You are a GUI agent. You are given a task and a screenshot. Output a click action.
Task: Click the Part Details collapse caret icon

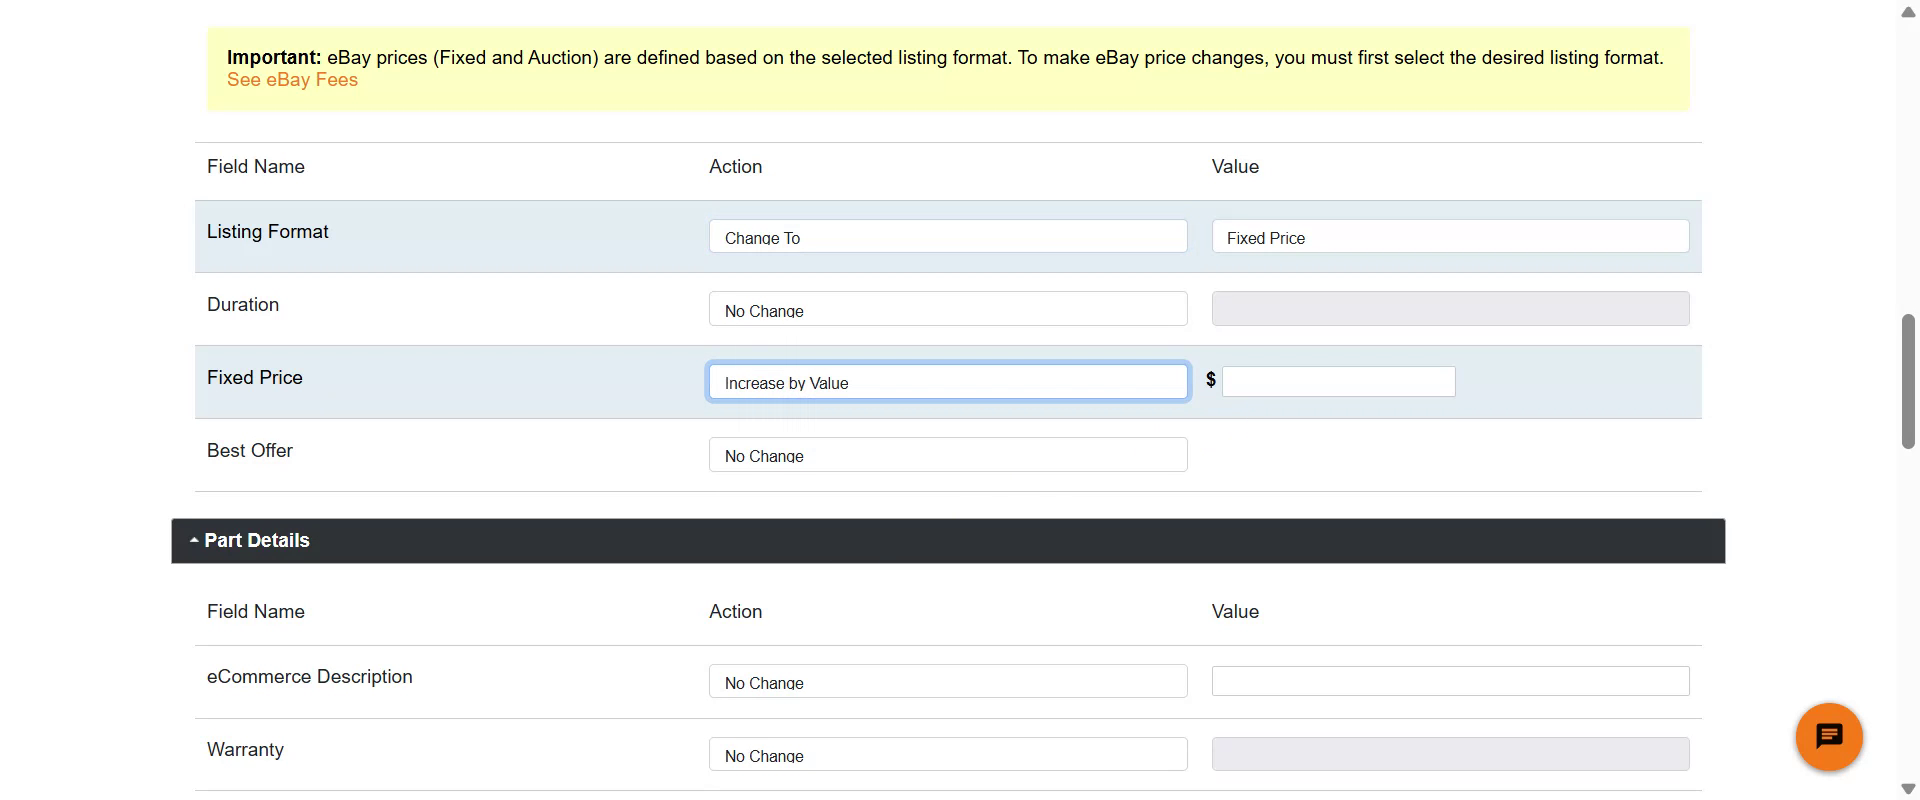194,541
